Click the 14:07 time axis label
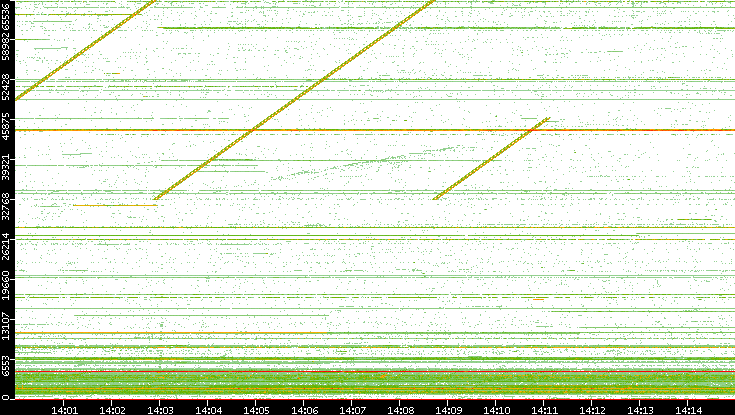Viewport: 735px width, 415px height. (352, 410)
